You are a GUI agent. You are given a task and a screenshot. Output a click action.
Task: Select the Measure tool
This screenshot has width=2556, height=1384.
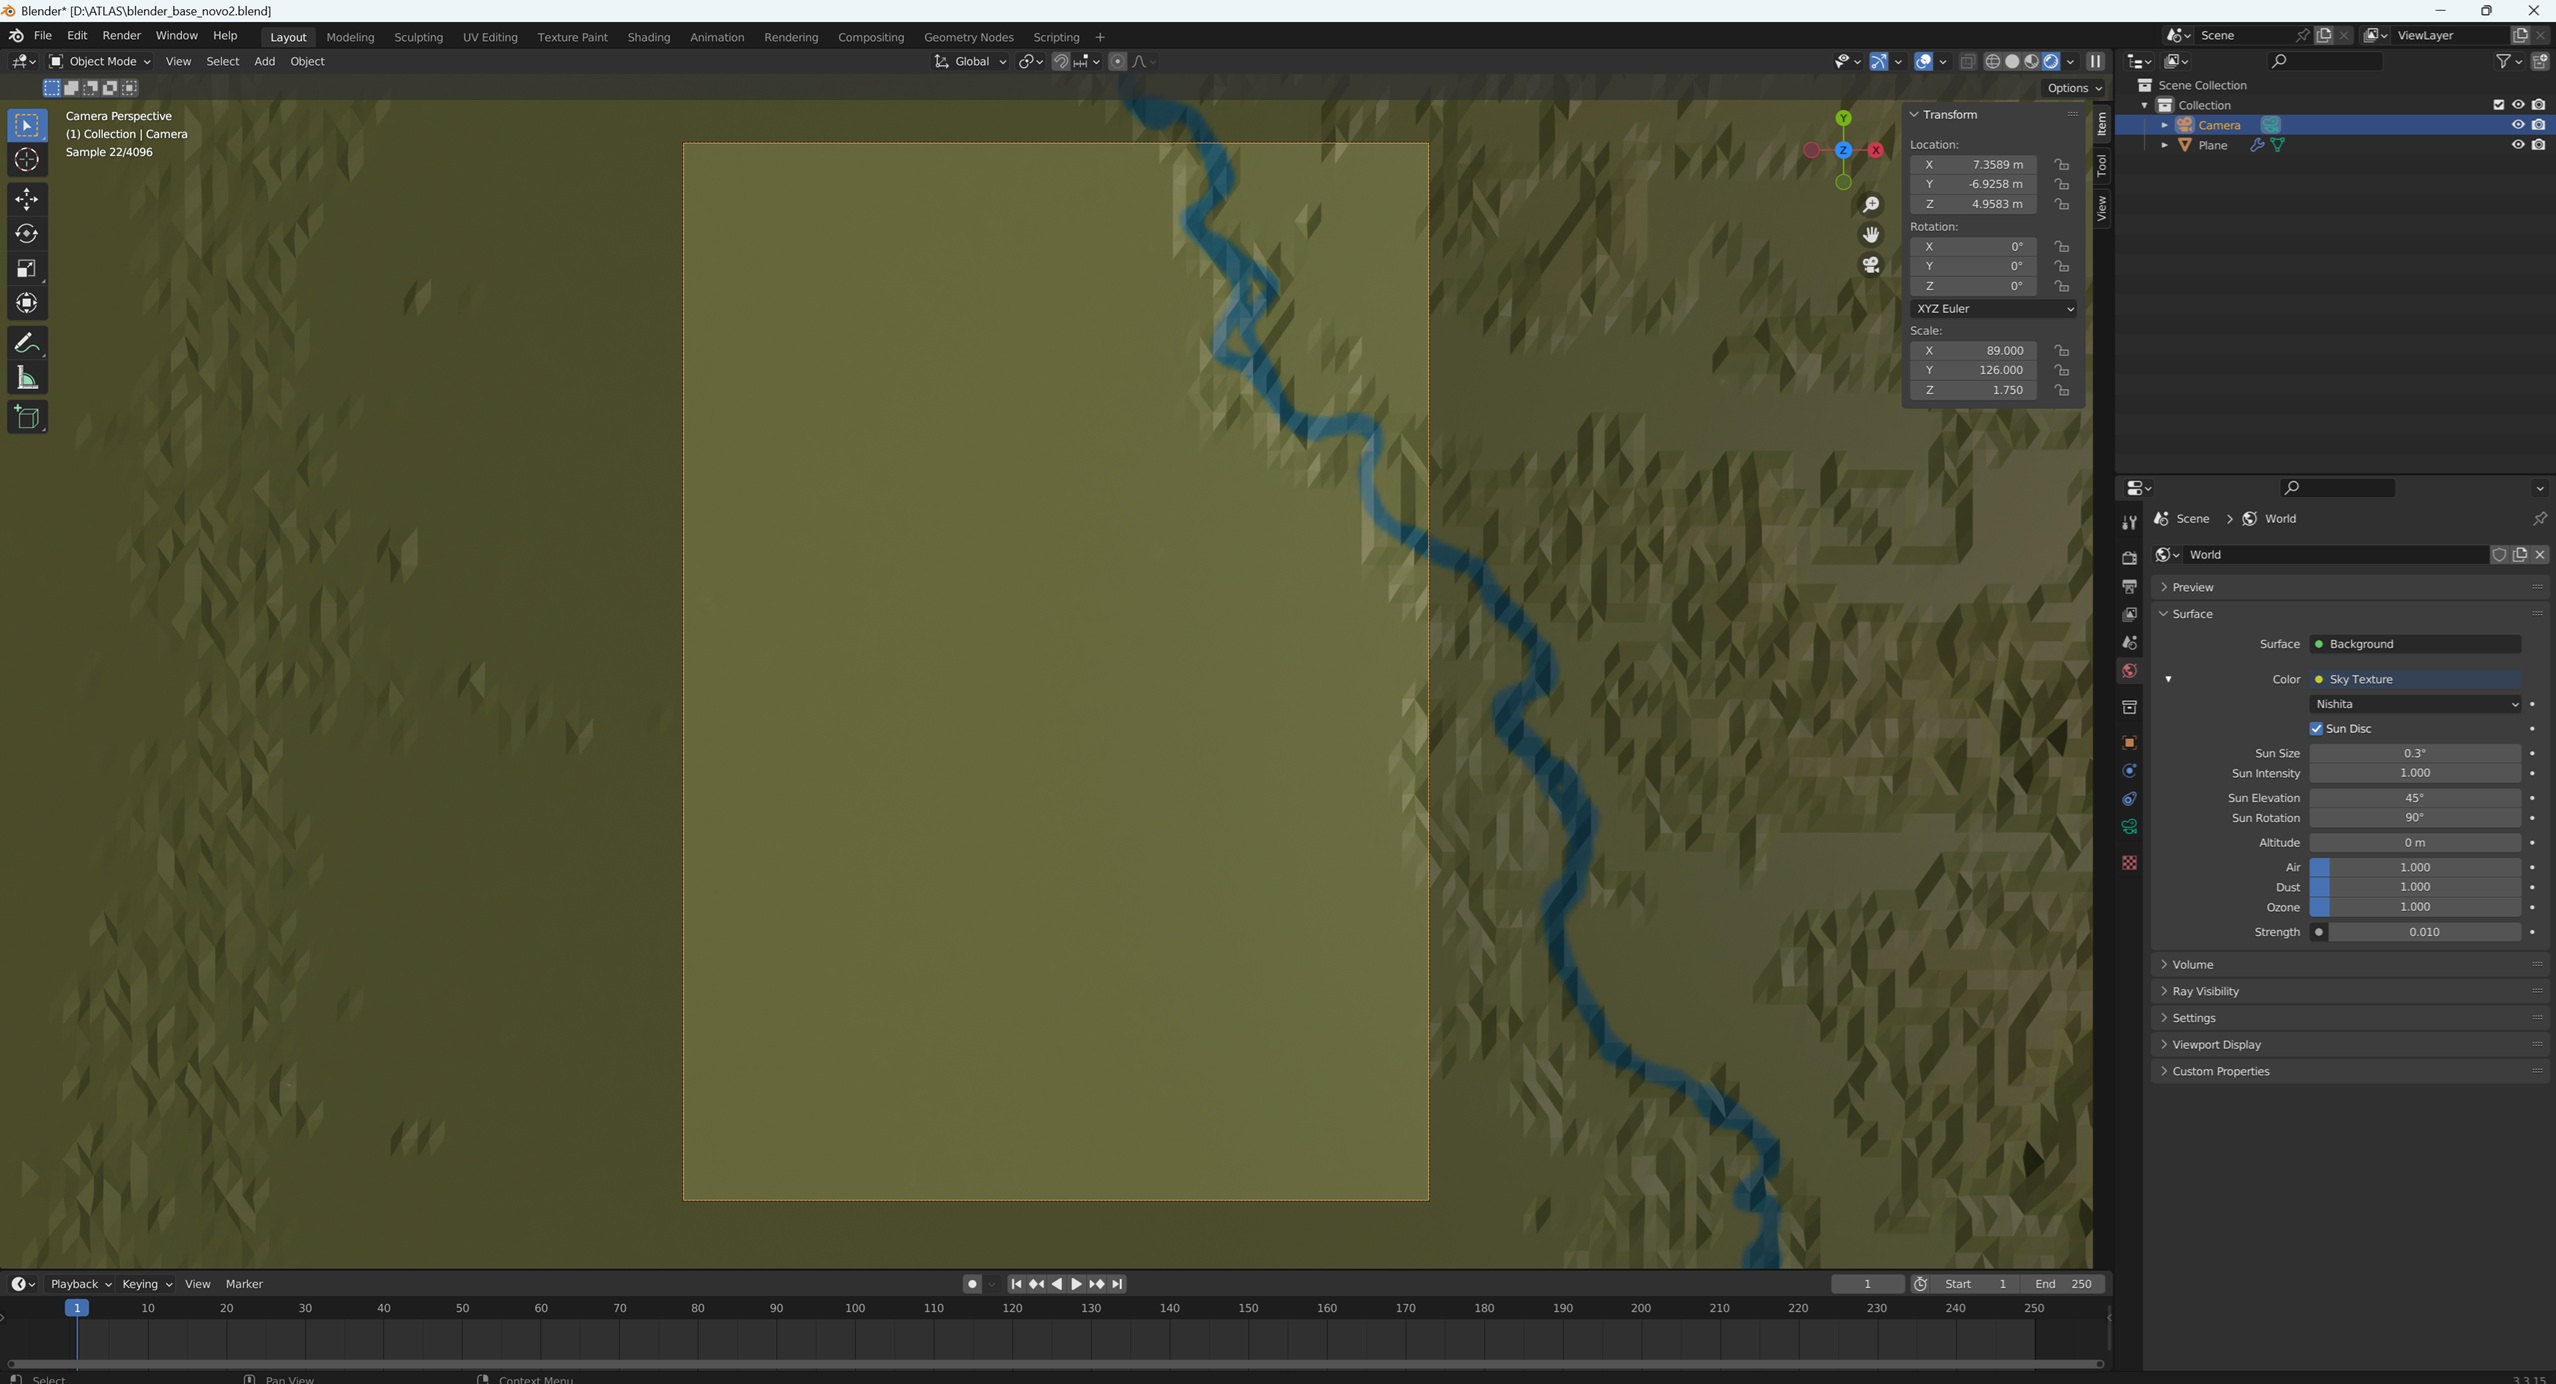click(x=27, y=378)
